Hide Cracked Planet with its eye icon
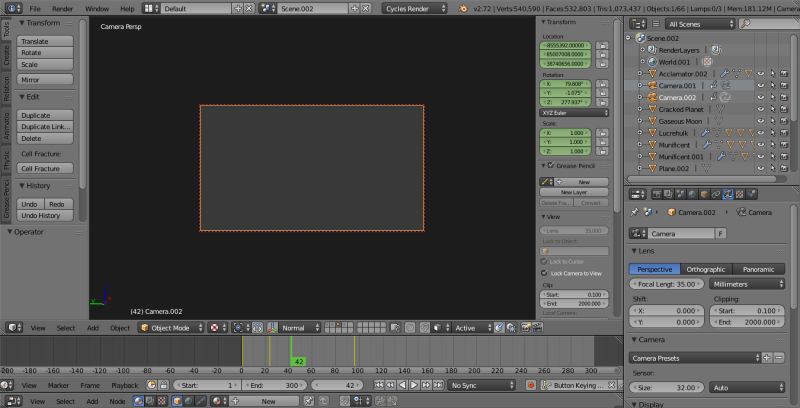Image resolution: width=800 pixels, height=408 pixels. tap(761, 109)
